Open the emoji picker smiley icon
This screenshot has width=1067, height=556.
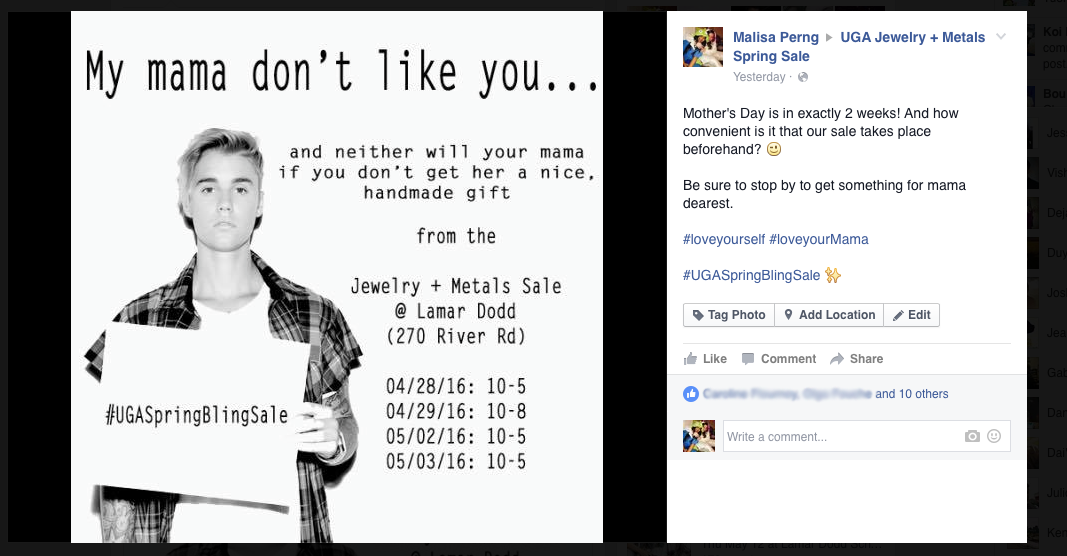[x=994, y=436]
